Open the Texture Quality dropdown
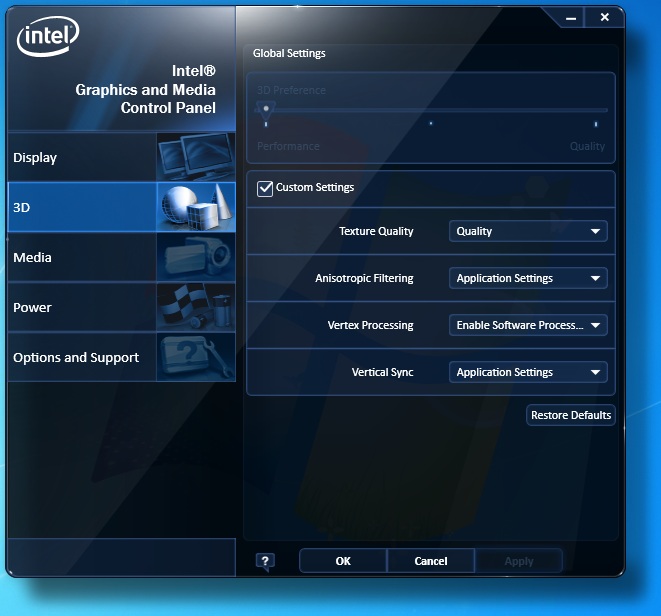This screenshot has width=661, height=616. [x=528, y=231]
